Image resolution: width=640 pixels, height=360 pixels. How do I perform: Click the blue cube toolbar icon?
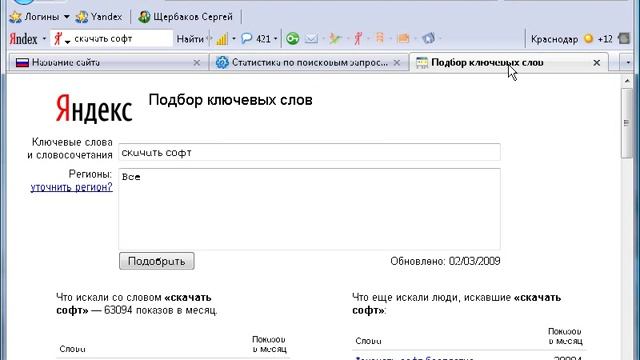[428, 38]
